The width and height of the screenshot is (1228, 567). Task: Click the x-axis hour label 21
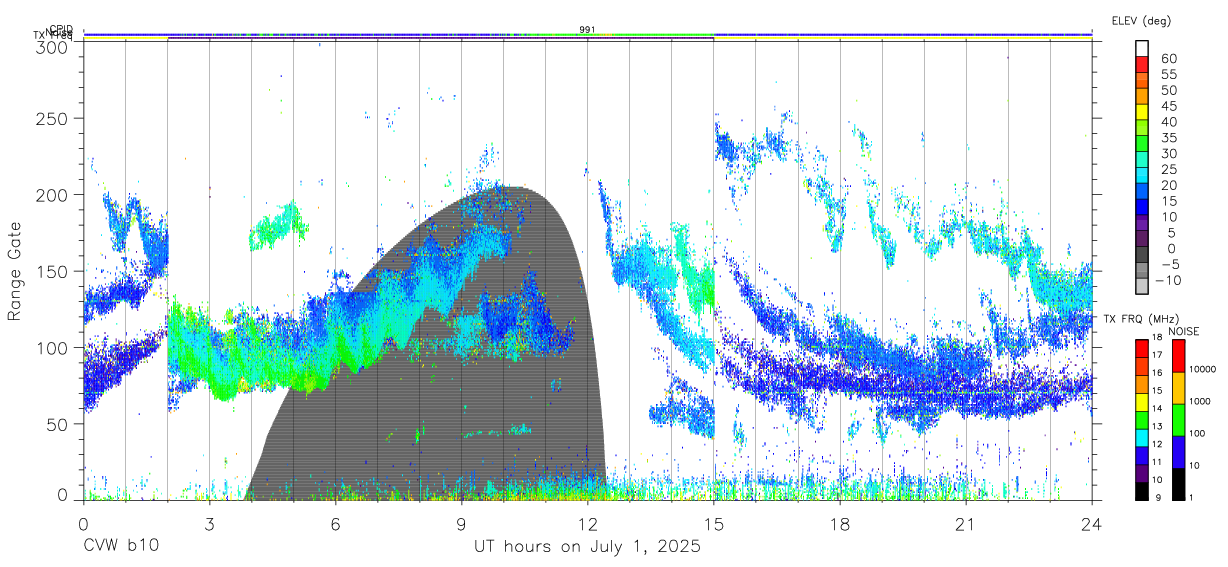(965, 523)
